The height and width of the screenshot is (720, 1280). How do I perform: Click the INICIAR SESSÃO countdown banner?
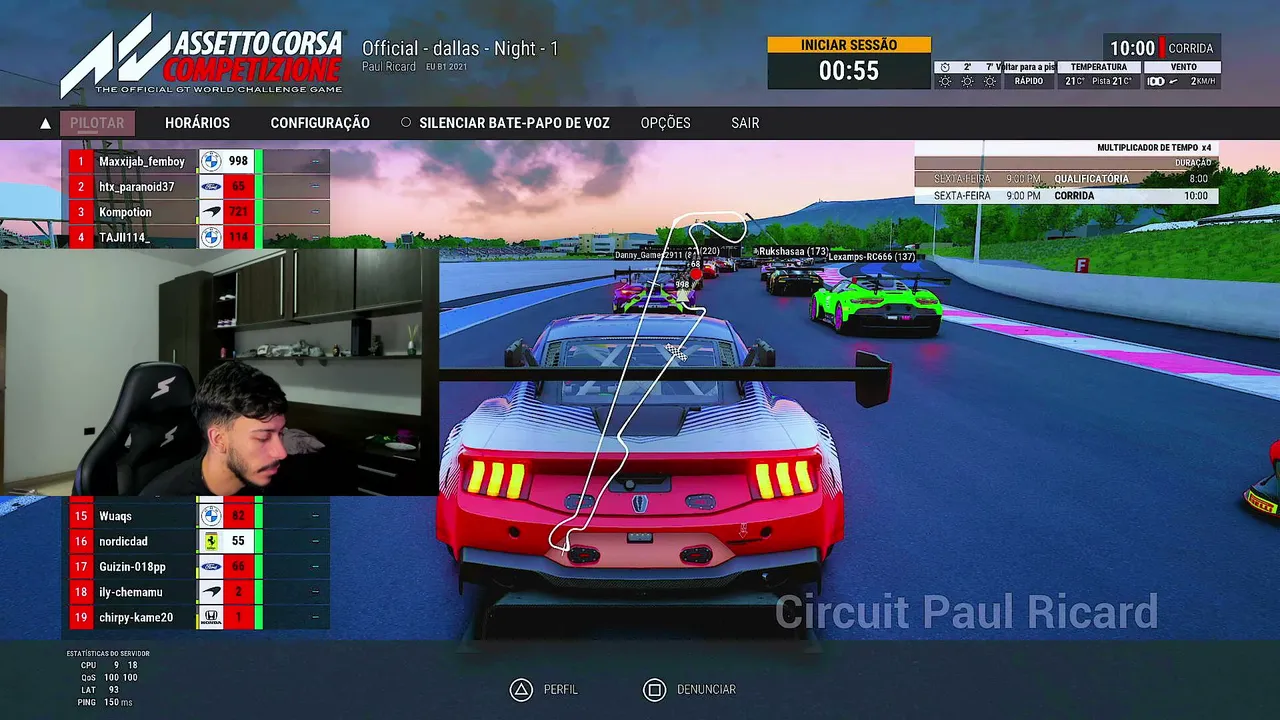(x=849, y=62)
